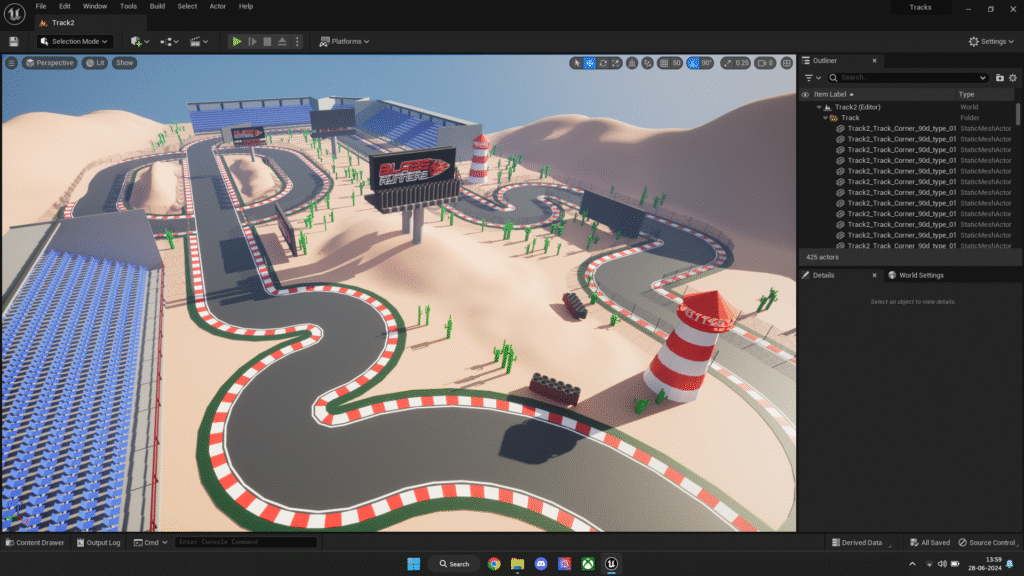Toggle scale snapping in the viewport
This screenshot has width=1024, height=576.
pyautogui.click(x=727, y=63)
